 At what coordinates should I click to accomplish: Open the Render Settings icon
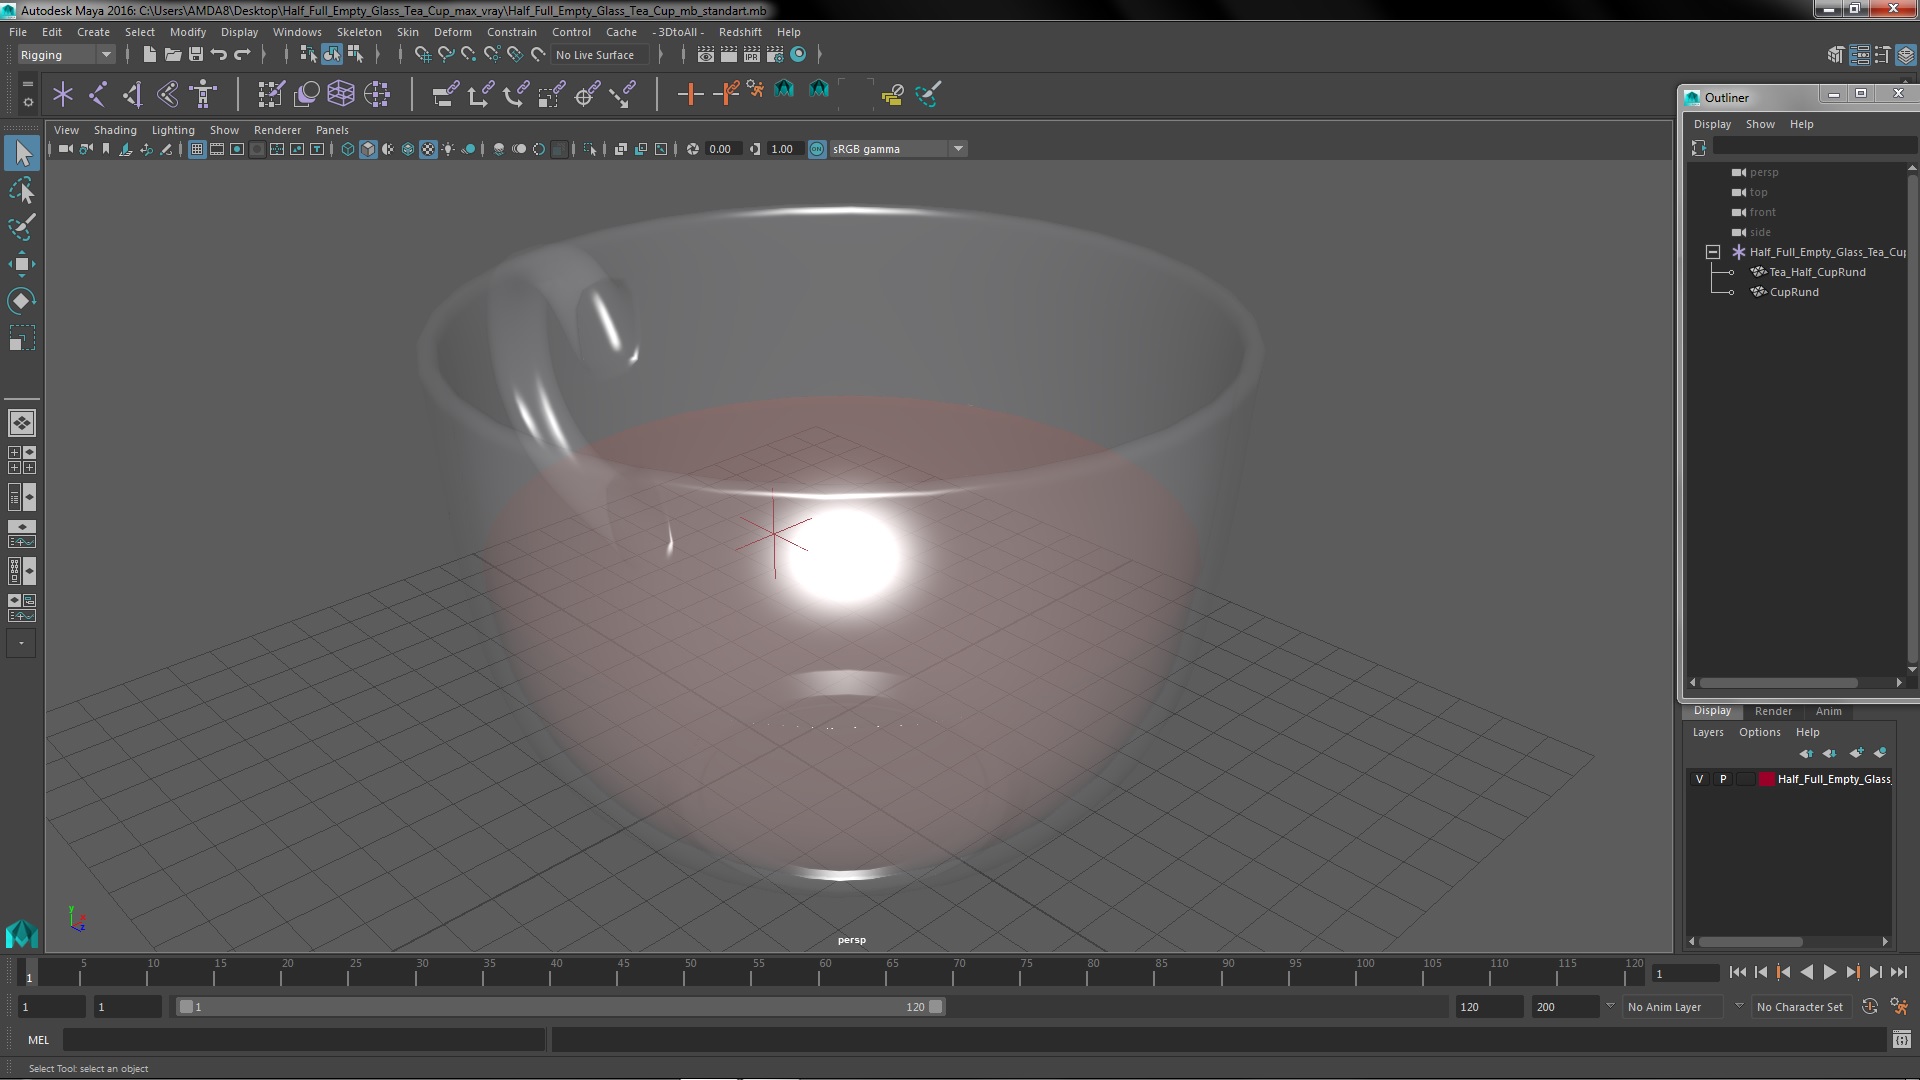[x=775, y=55]
